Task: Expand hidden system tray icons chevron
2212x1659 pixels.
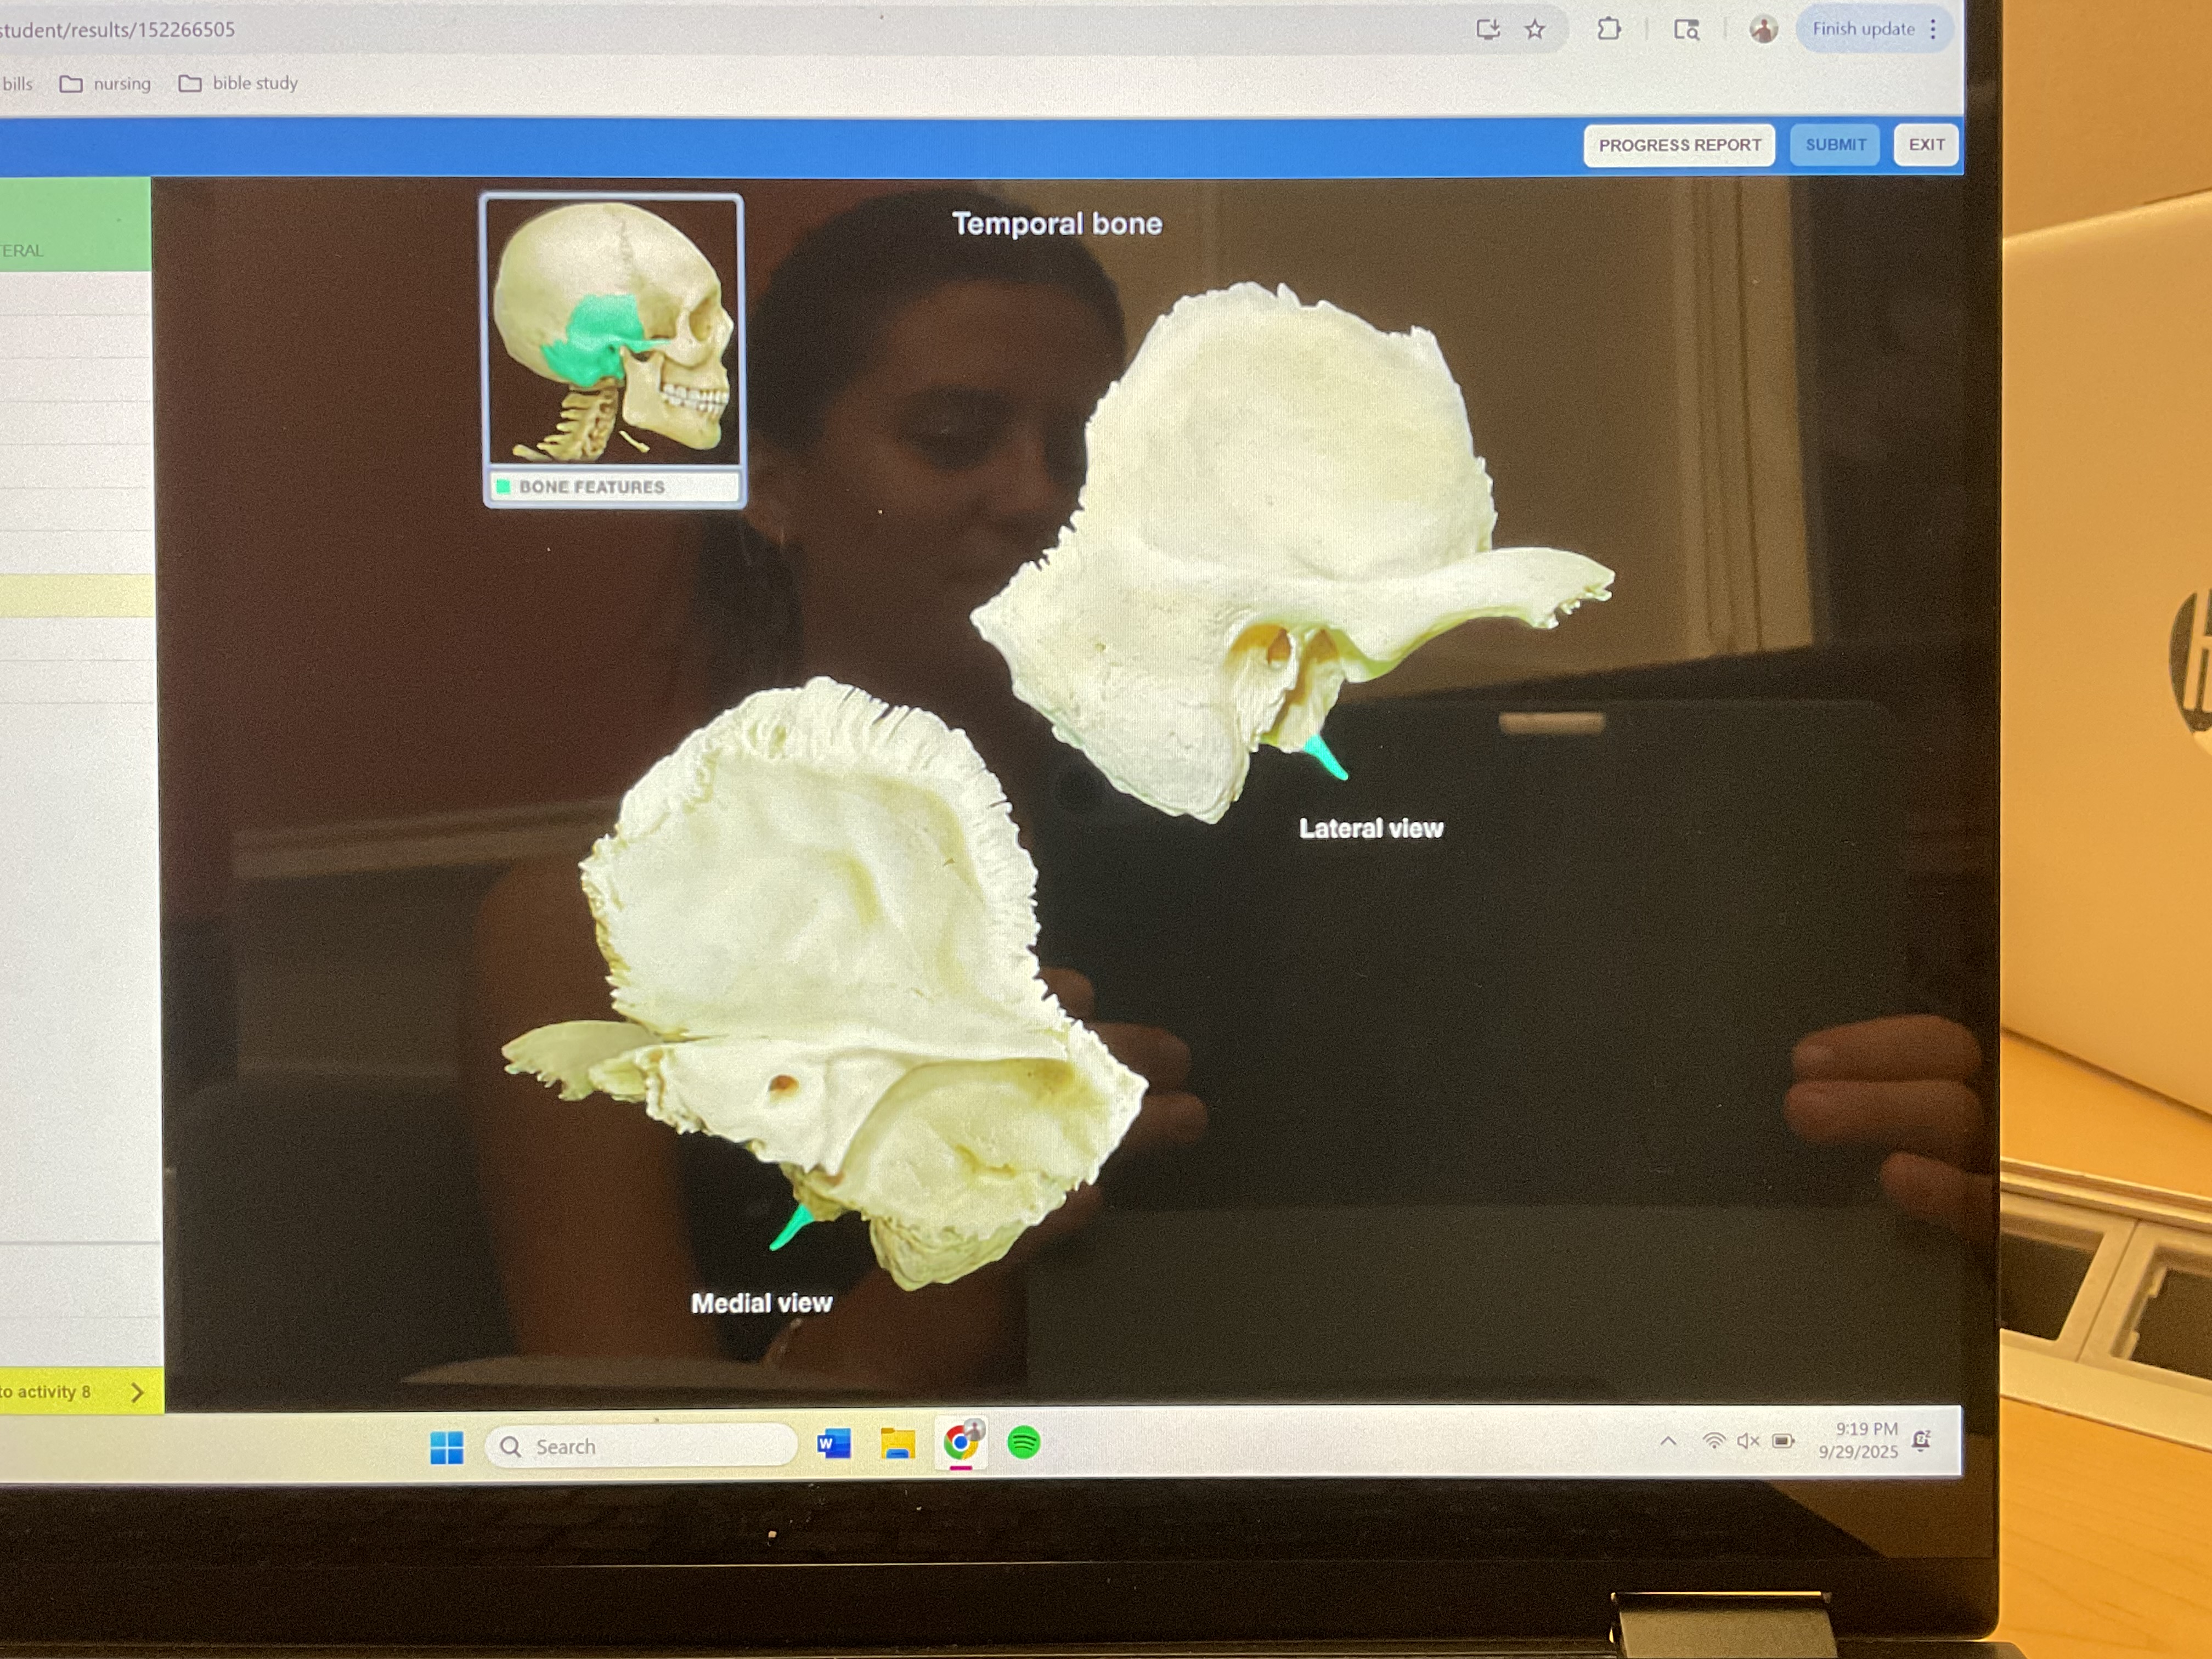Action: pyautogui.click(x=1668, y=1441)
